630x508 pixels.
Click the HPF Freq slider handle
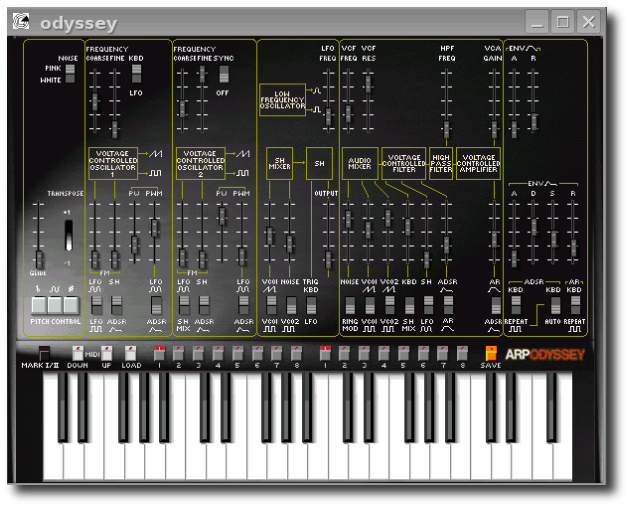446,129
